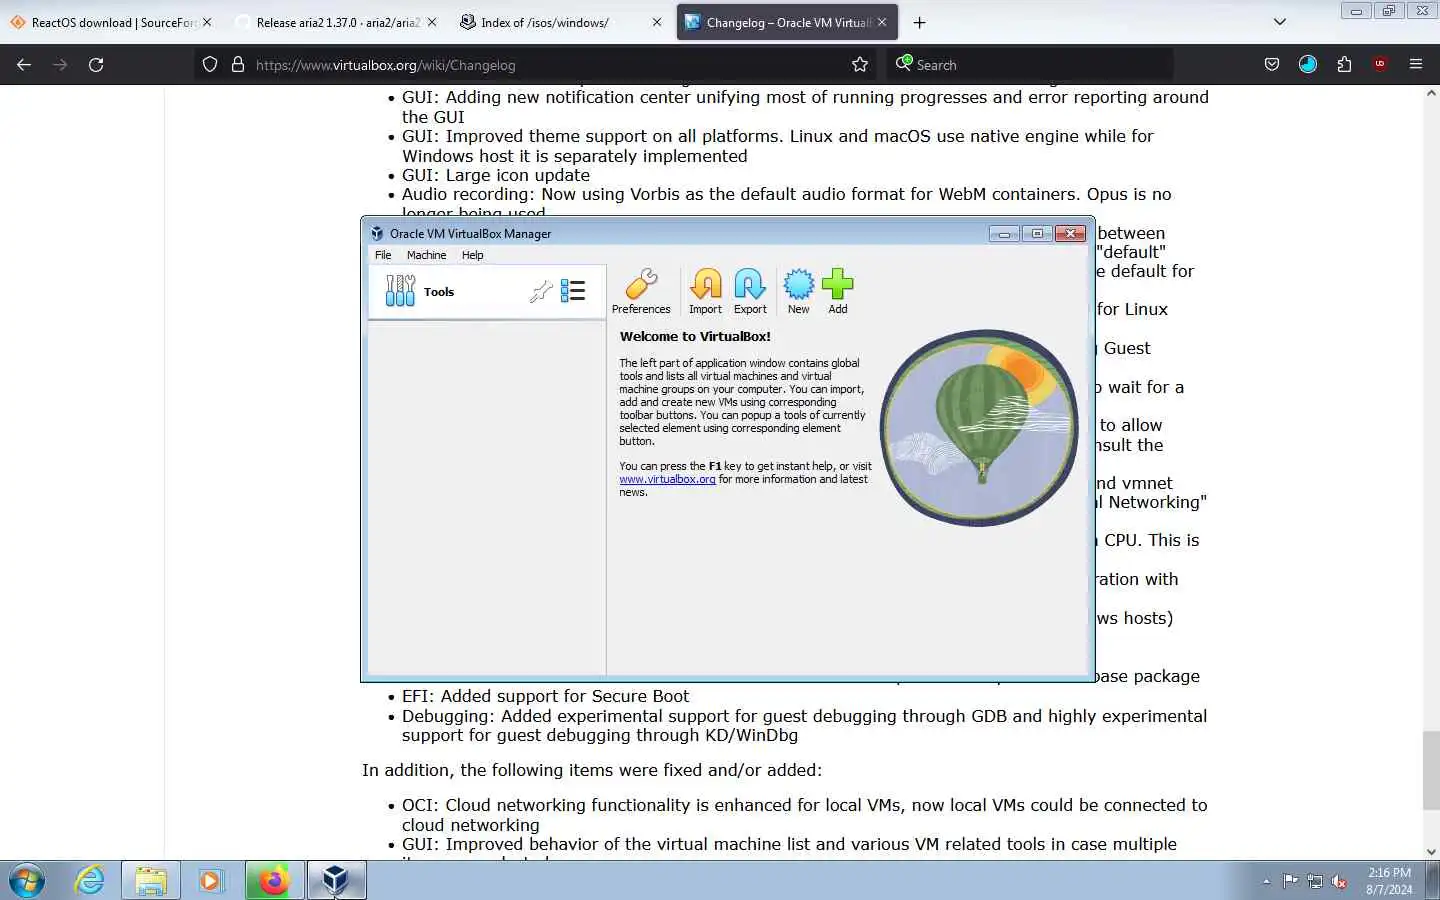Bookmark this page with star icon
The height and width of the screenshot is (900, 1440).
pyautogui.click(x=860, y=65)
